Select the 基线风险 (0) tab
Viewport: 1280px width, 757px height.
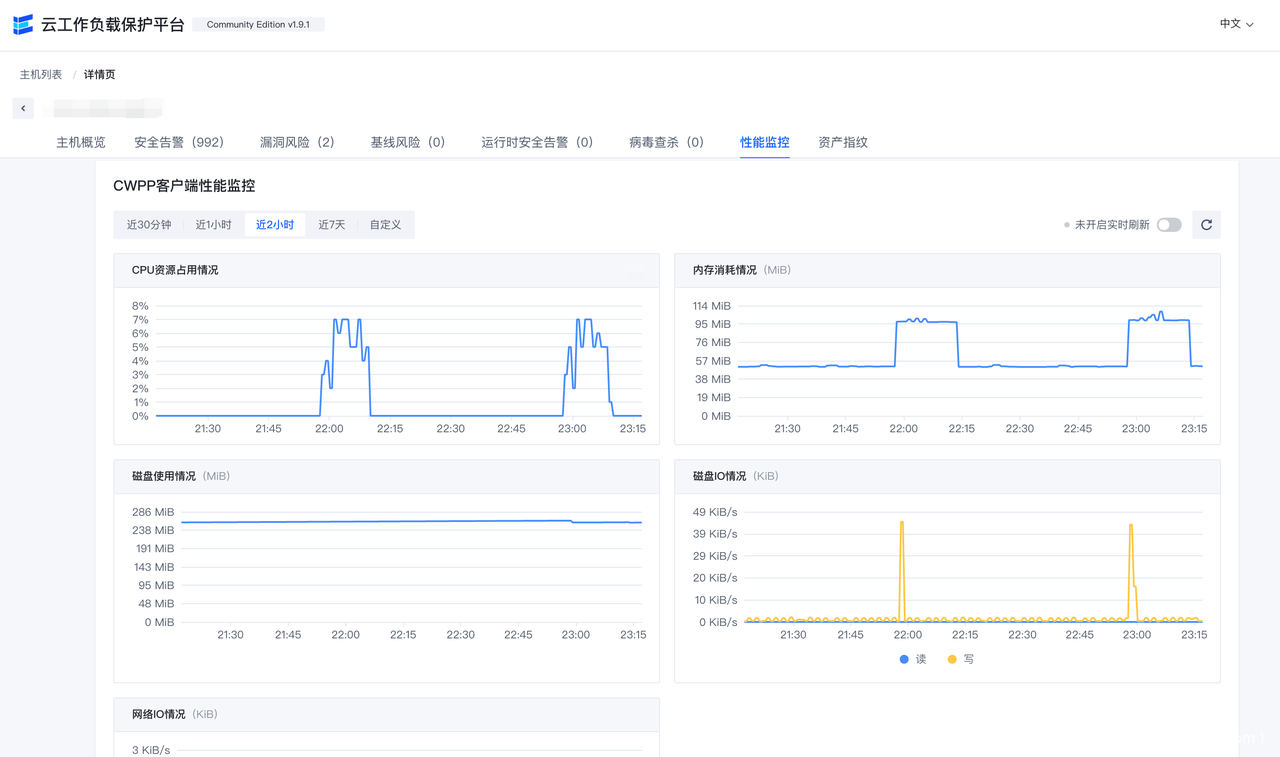[408, 142]
